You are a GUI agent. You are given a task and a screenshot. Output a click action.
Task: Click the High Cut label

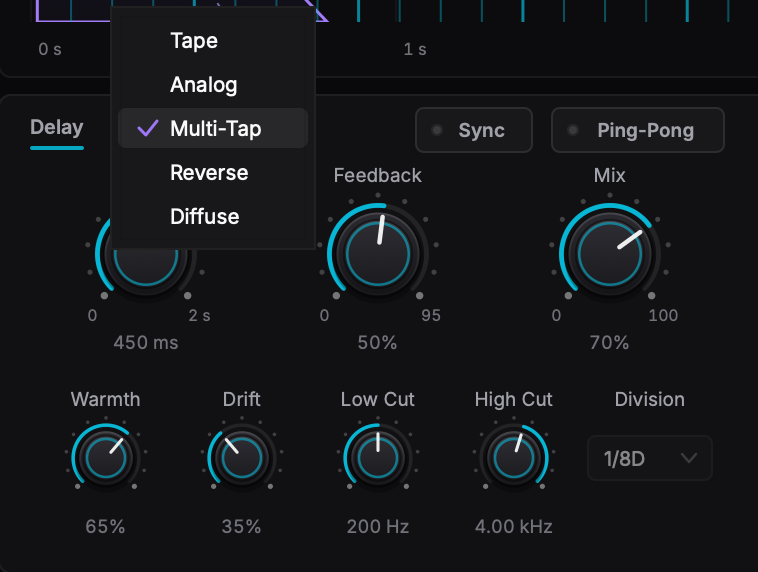[x=513, y=400]
